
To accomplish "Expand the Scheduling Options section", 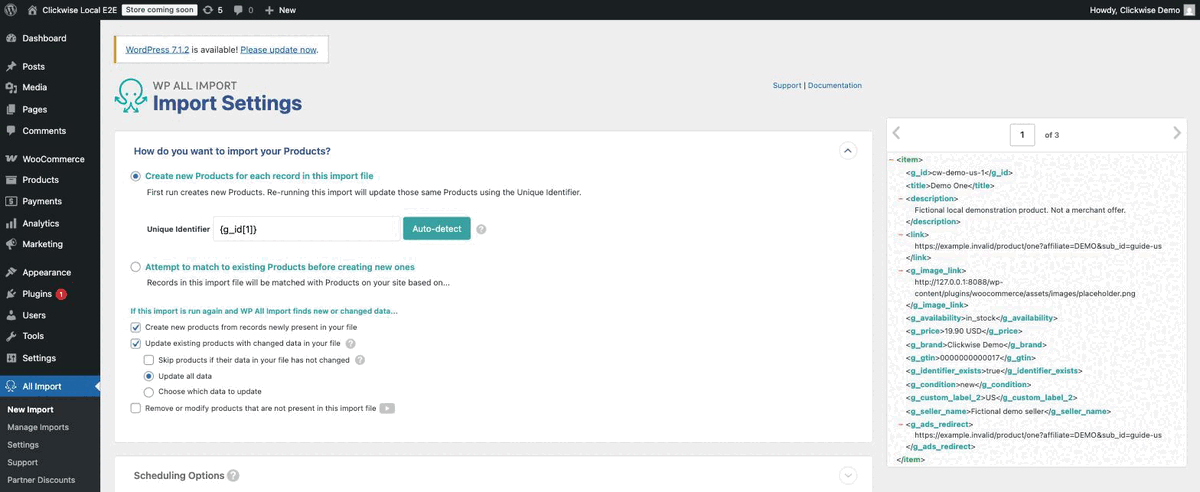I will [x=847, y=476].
